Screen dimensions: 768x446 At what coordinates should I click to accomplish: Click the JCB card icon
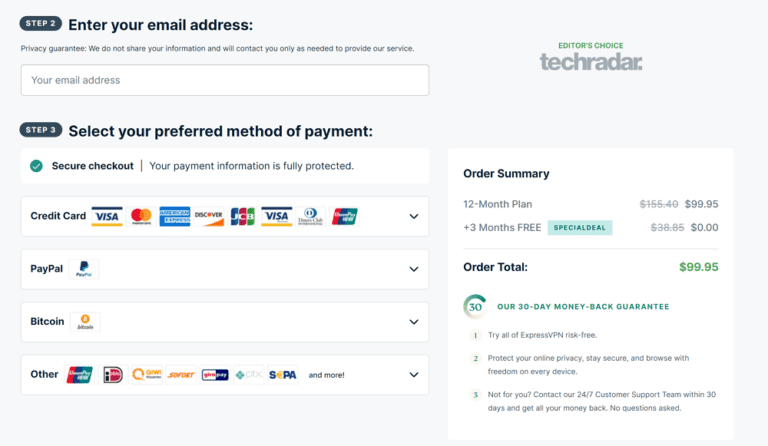(x=242, y=216)
